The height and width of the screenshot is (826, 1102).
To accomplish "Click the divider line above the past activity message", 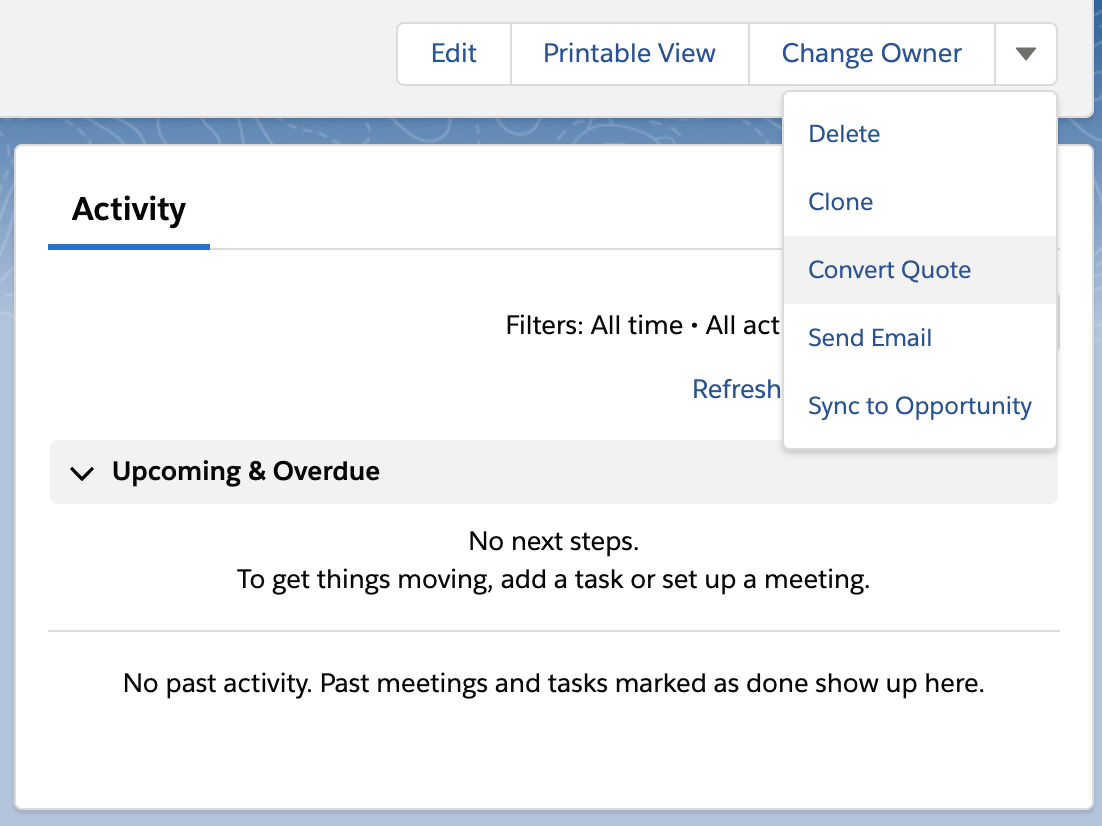I will click(553, 631).
